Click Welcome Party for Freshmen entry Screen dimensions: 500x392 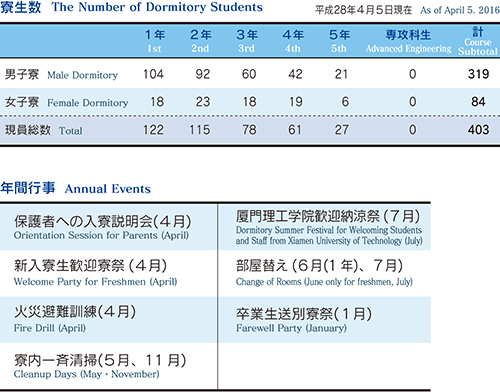95,273
